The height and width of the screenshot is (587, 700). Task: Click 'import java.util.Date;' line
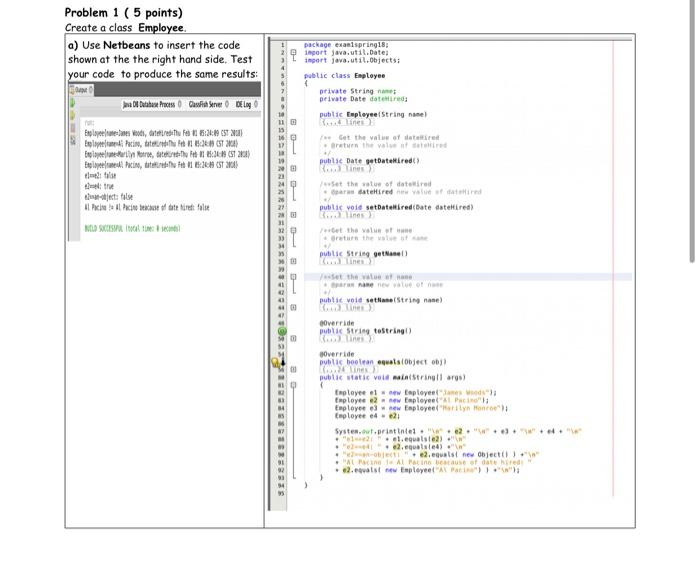(x=346, y=52)
